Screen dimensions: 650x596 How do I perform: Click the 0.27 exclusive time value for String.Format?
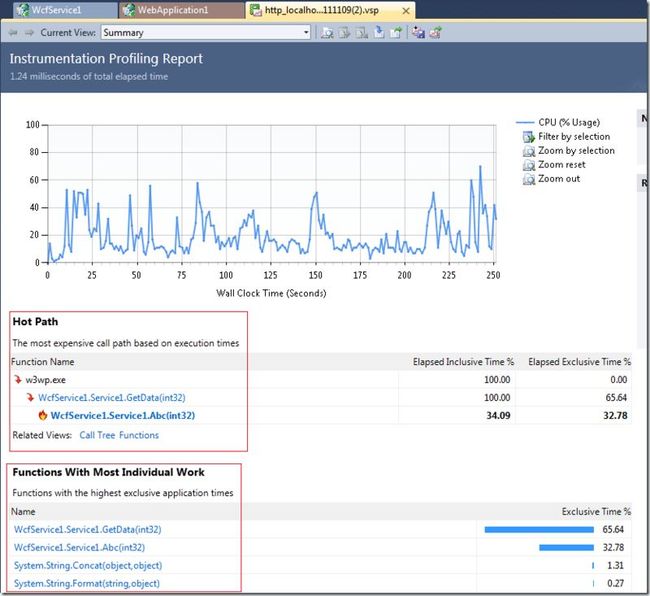point(615,584)
